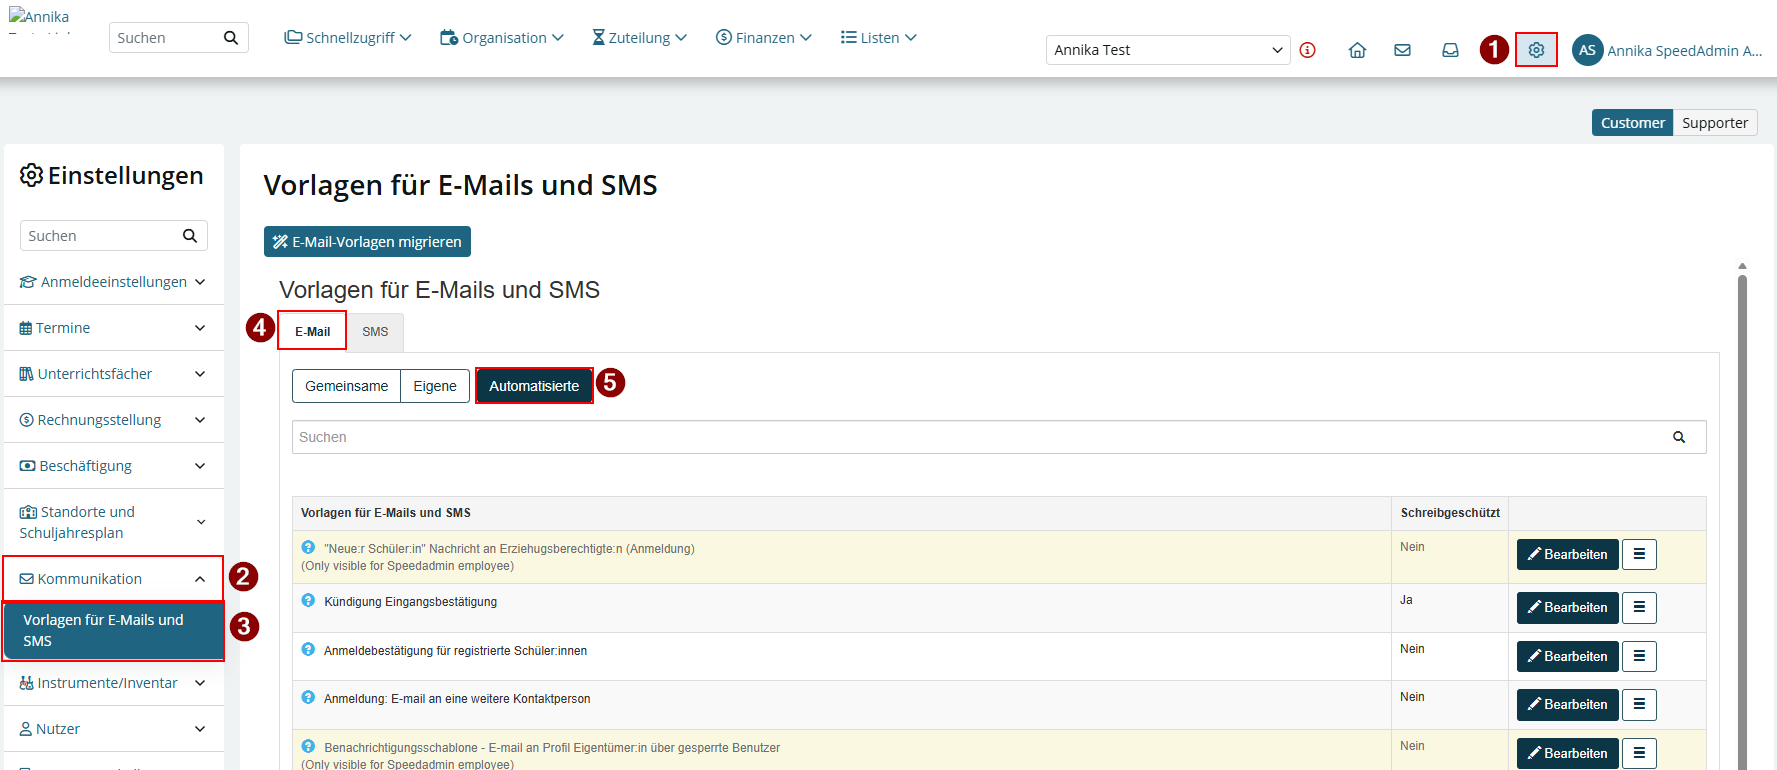Screen dimensions: 1777x770
Task: Expand the Nutzer section
Action: (x=113, y=729)
